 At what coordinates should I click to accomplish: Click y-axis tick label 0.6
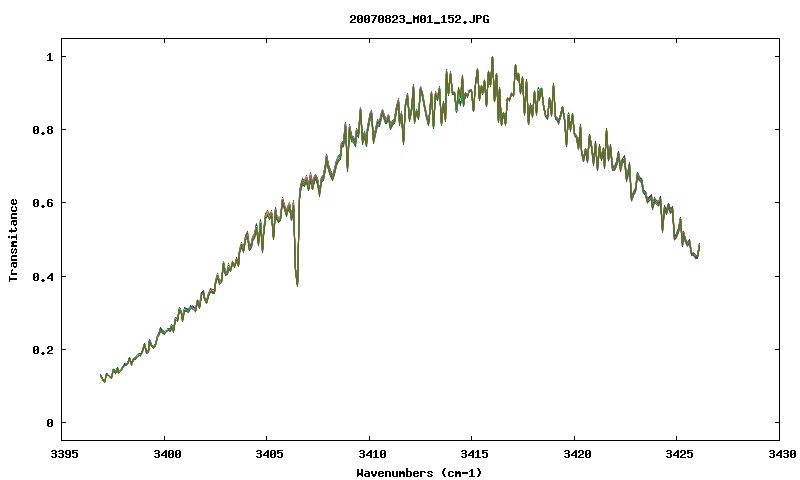(x=43, y=203)
